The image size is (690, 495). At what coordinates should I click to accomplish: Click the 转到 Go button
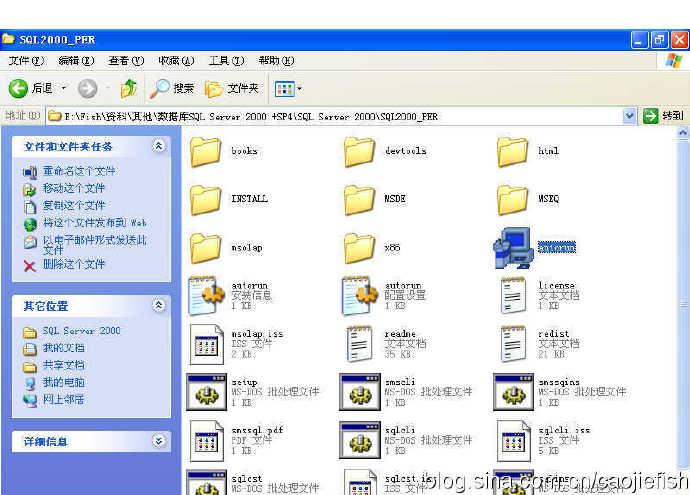[663, 116]
